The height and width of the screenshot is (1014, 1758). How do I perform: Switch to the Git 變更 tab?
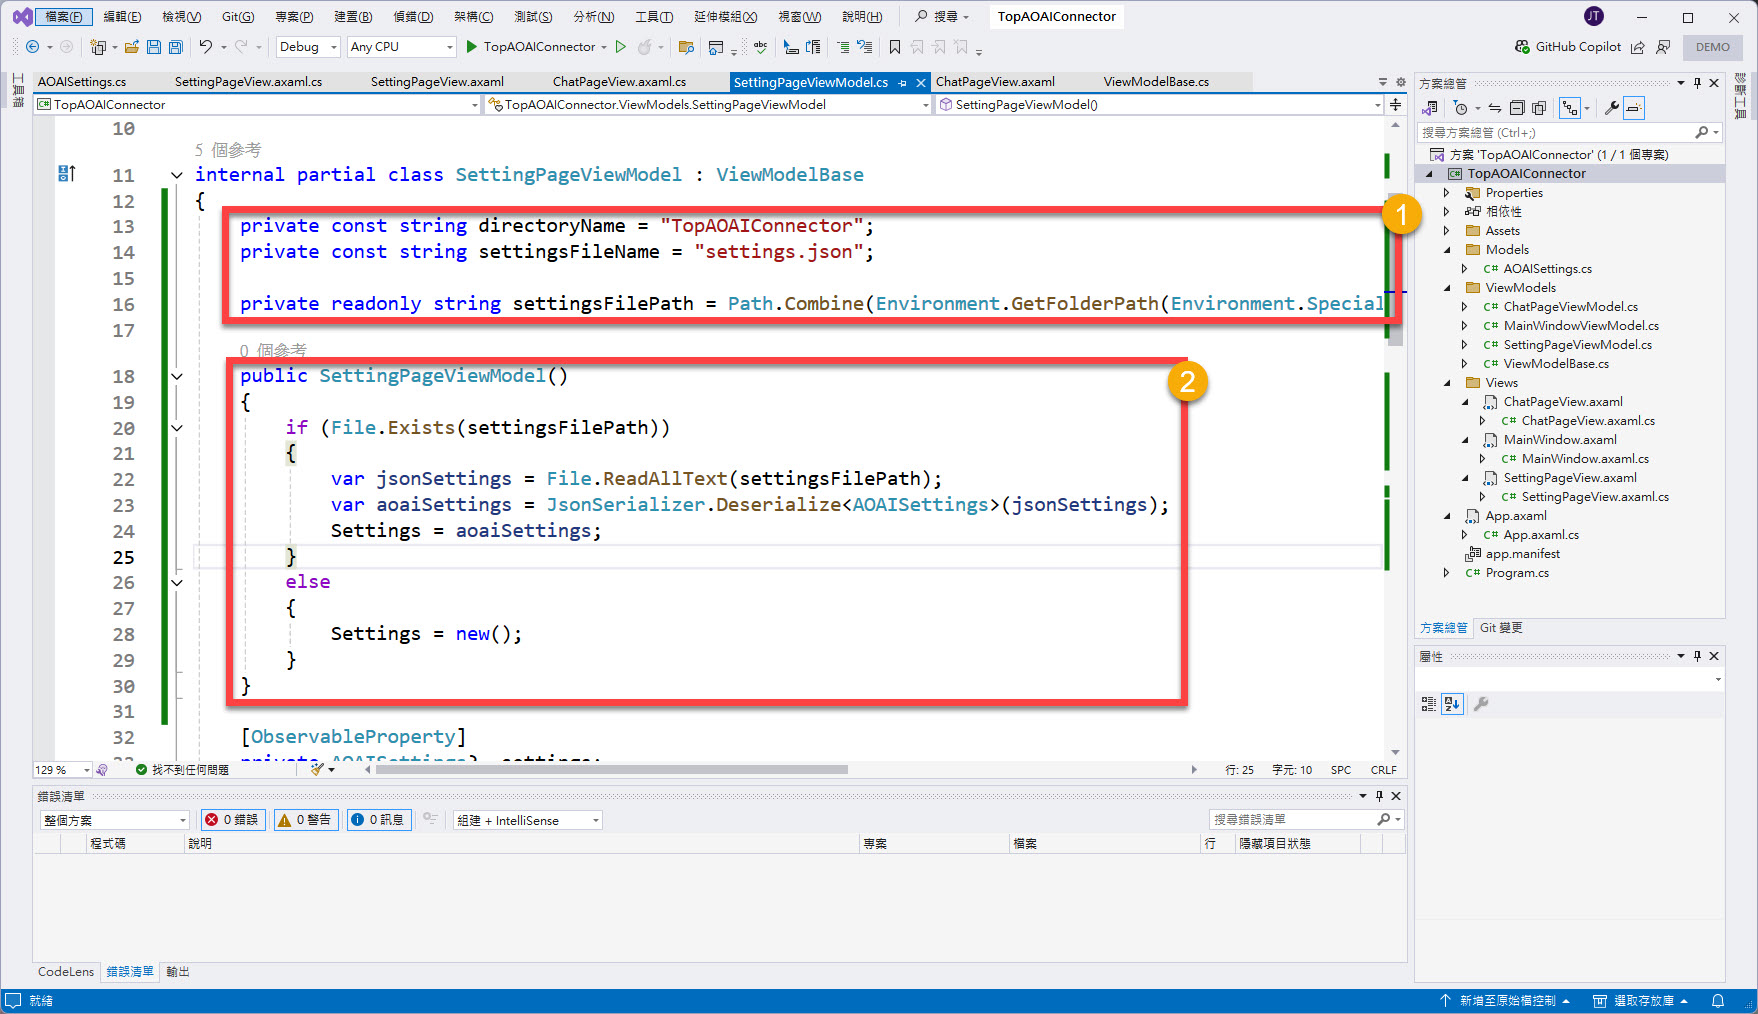pyautogui.click(x=1501, y=628)
